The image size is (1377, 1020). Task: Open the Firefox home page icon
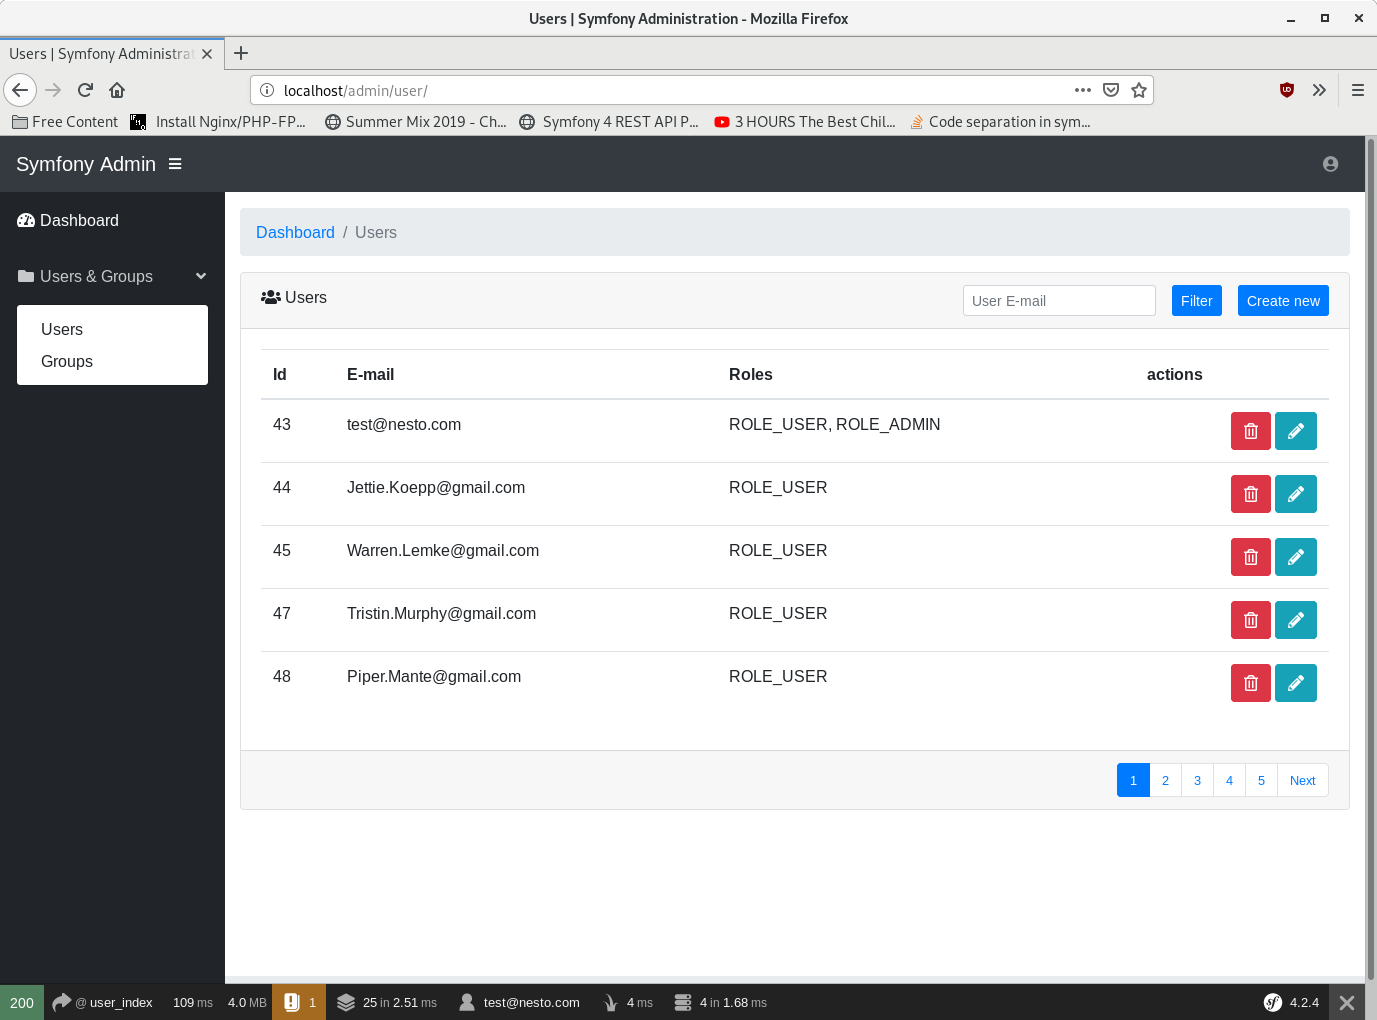click(117, 90)
